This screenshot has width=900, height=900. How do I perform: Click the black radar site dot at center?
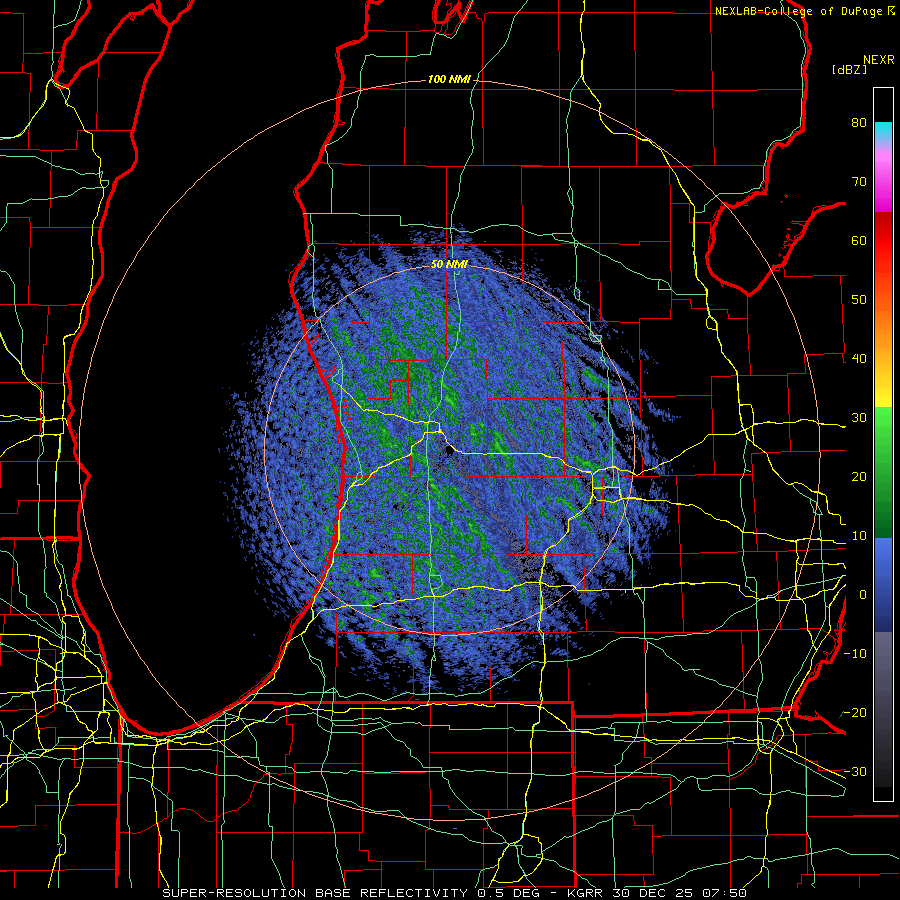(x=450, y=451)
